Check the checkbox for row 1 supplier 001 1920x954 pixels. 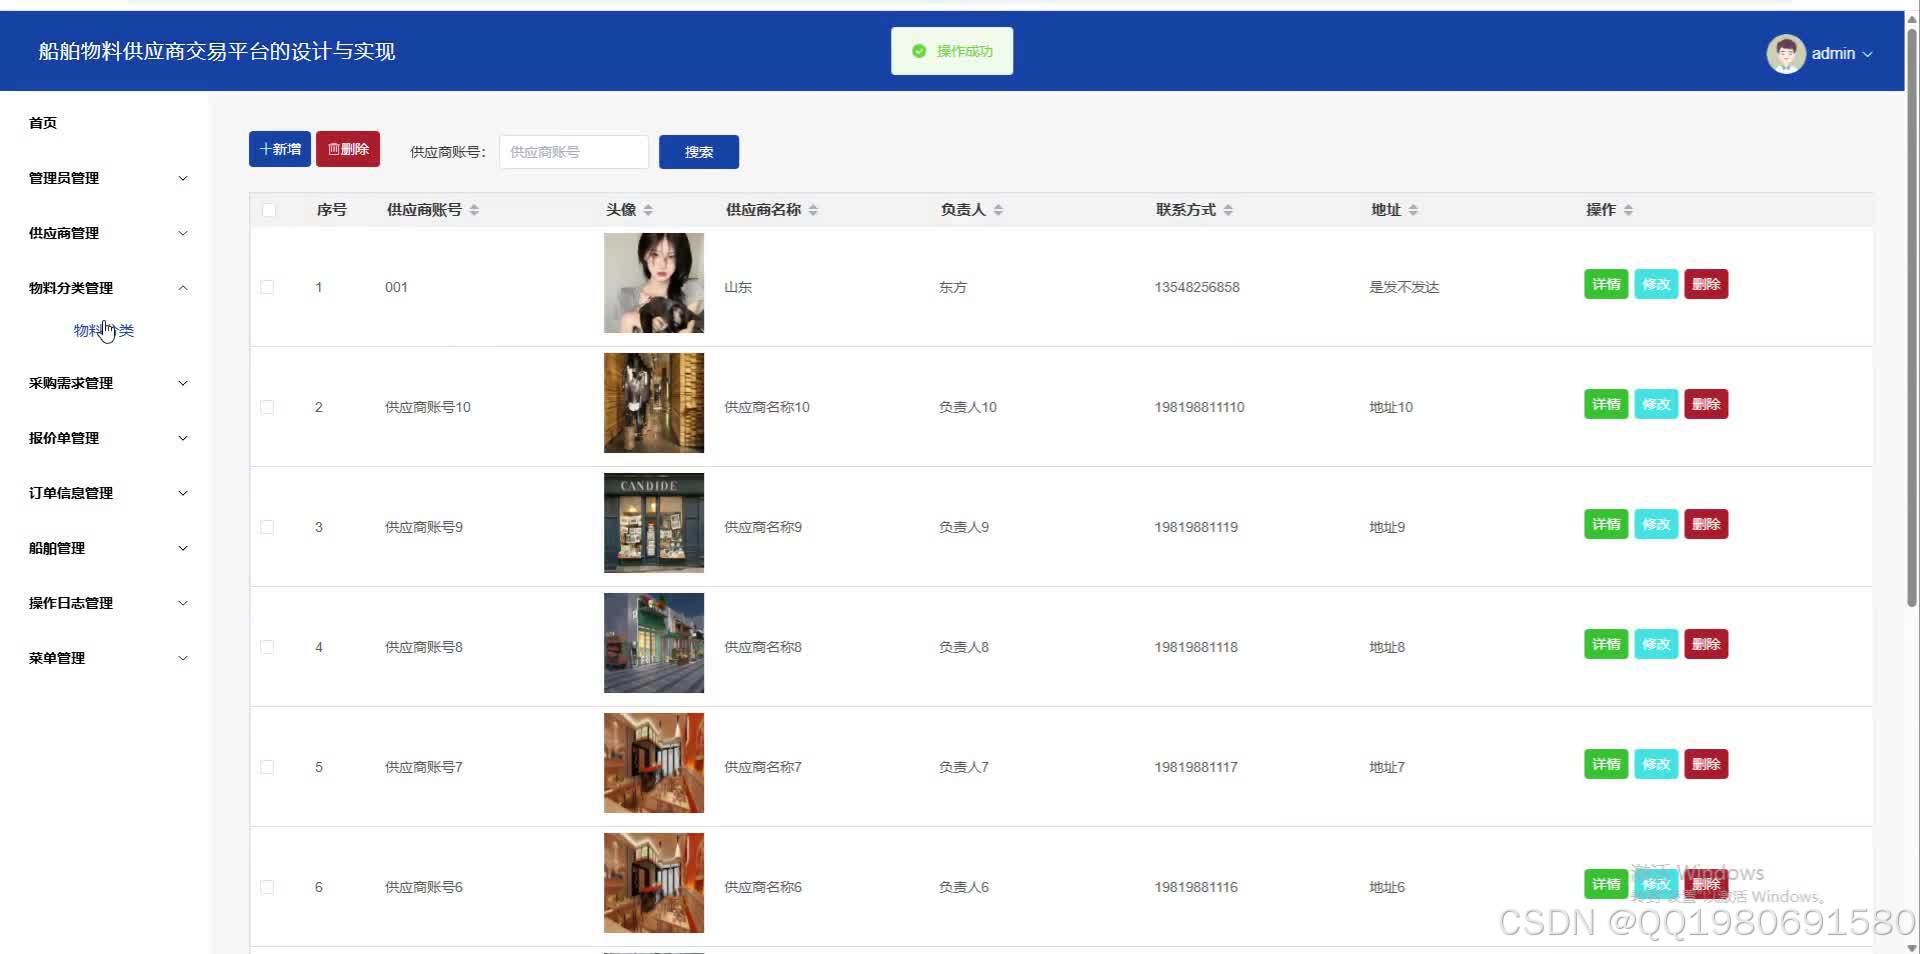click(x=267, y=287)
